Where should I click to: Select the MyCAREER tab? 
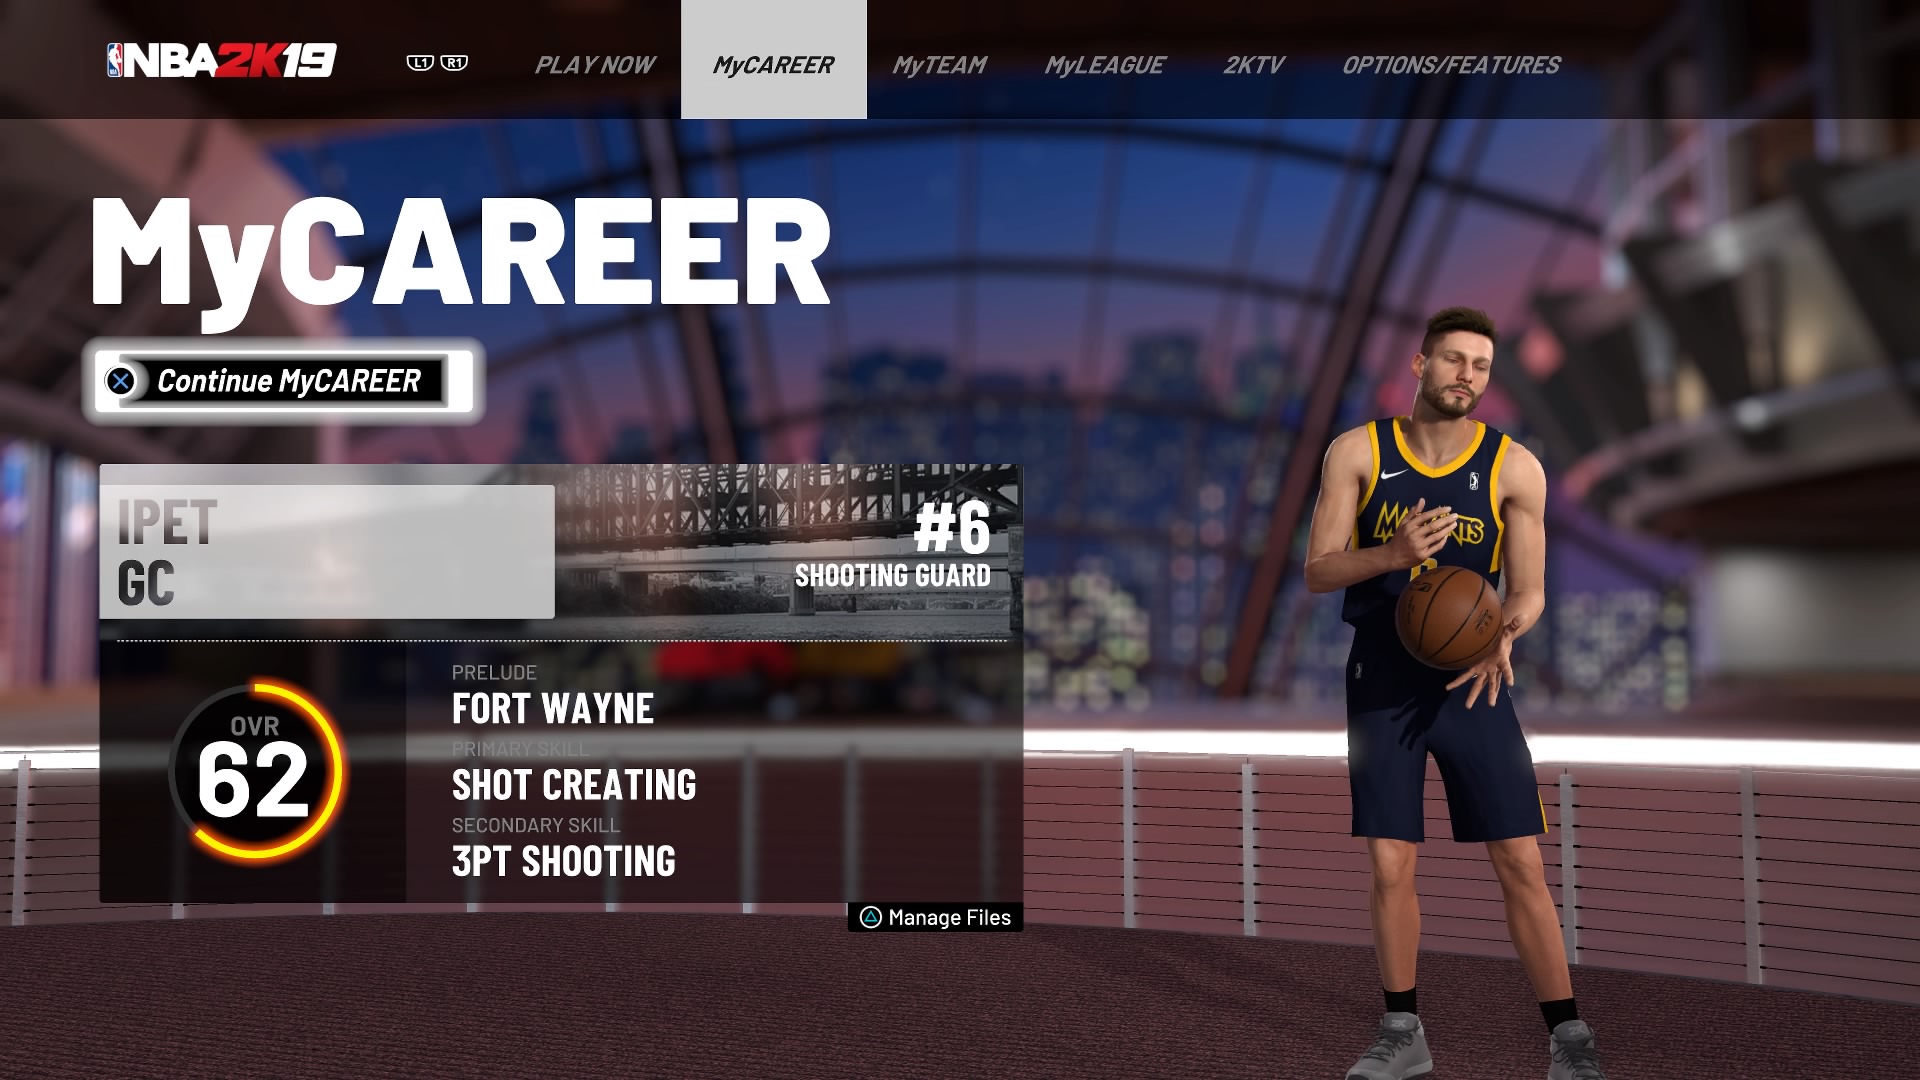coord(773,65)
